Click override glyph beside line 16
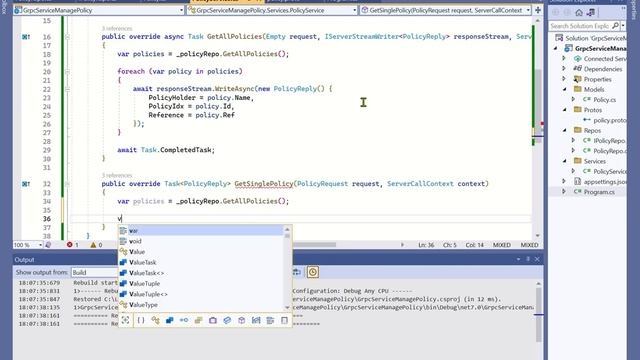 click(26, 37)
